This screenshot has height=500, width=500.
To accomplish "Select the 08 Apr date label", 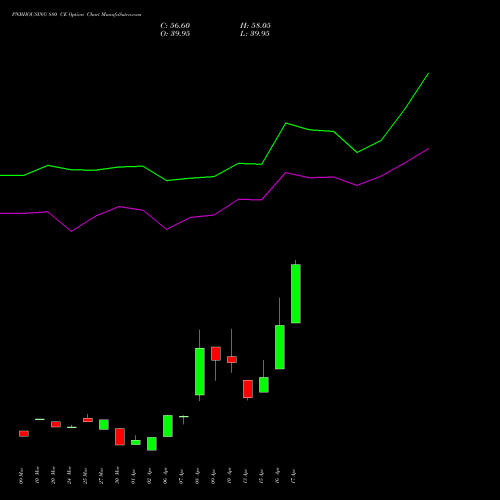I will tap(197, 476).
